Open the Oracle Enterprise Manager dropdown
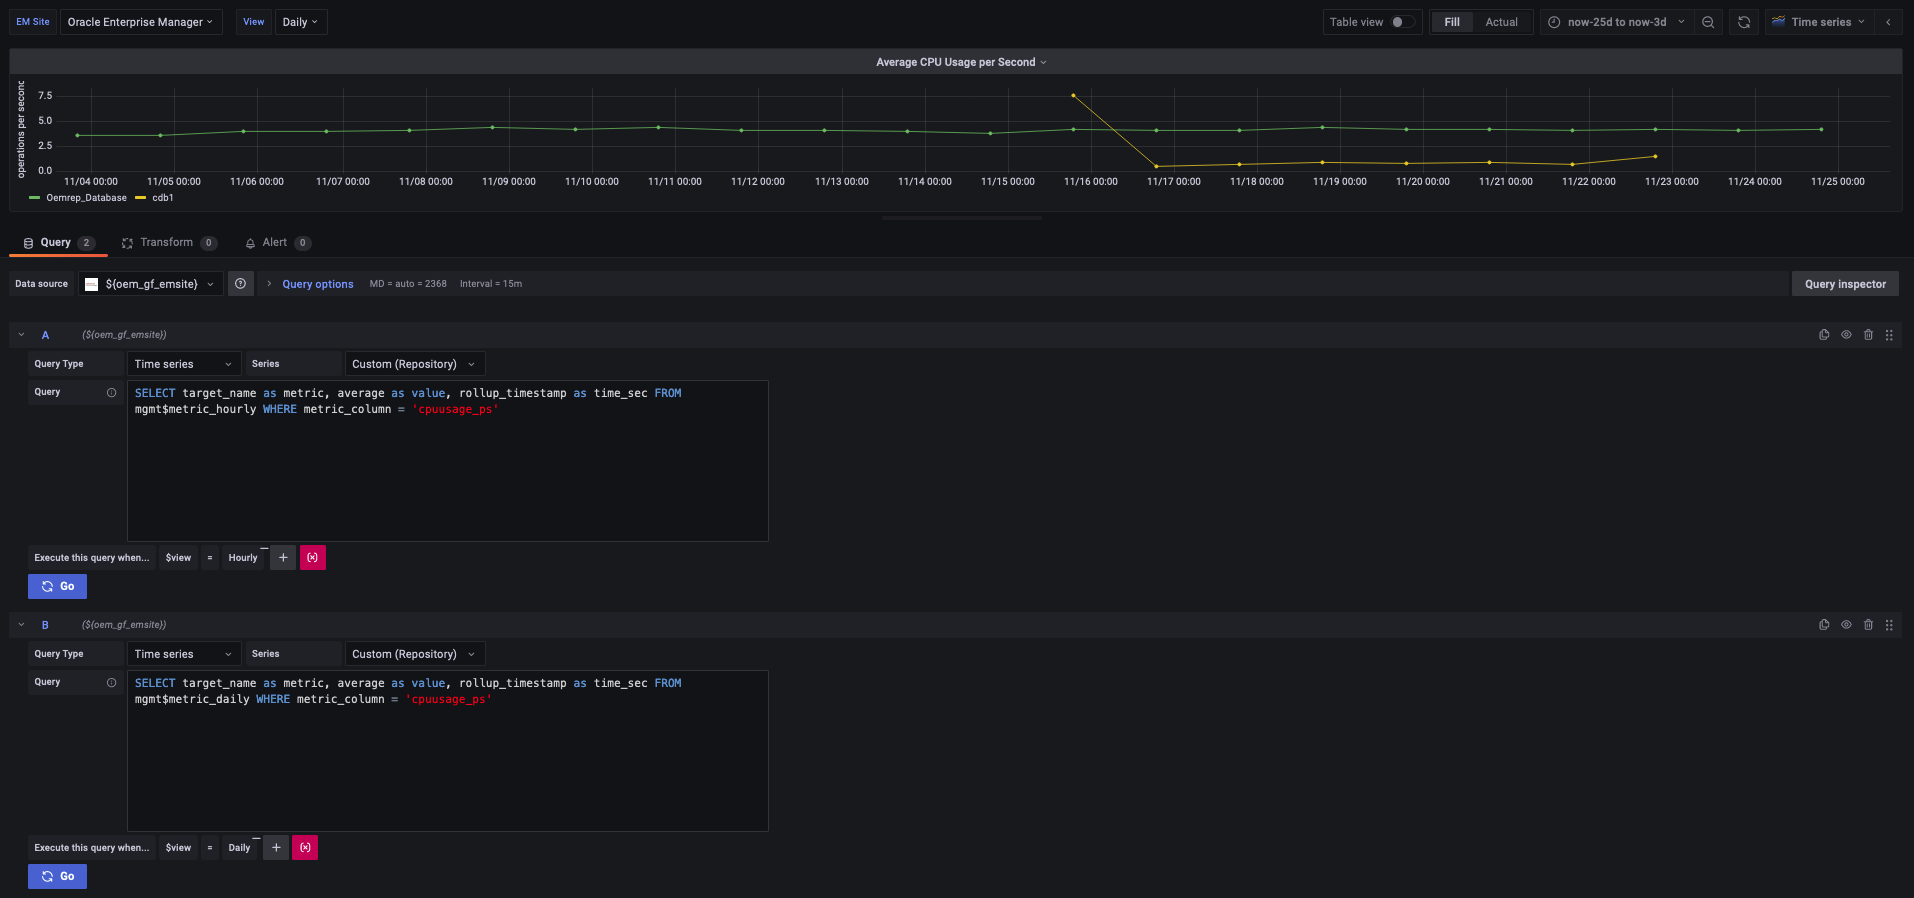The width and height of the screenshot is (1914, 898). (x=141, y=22)
